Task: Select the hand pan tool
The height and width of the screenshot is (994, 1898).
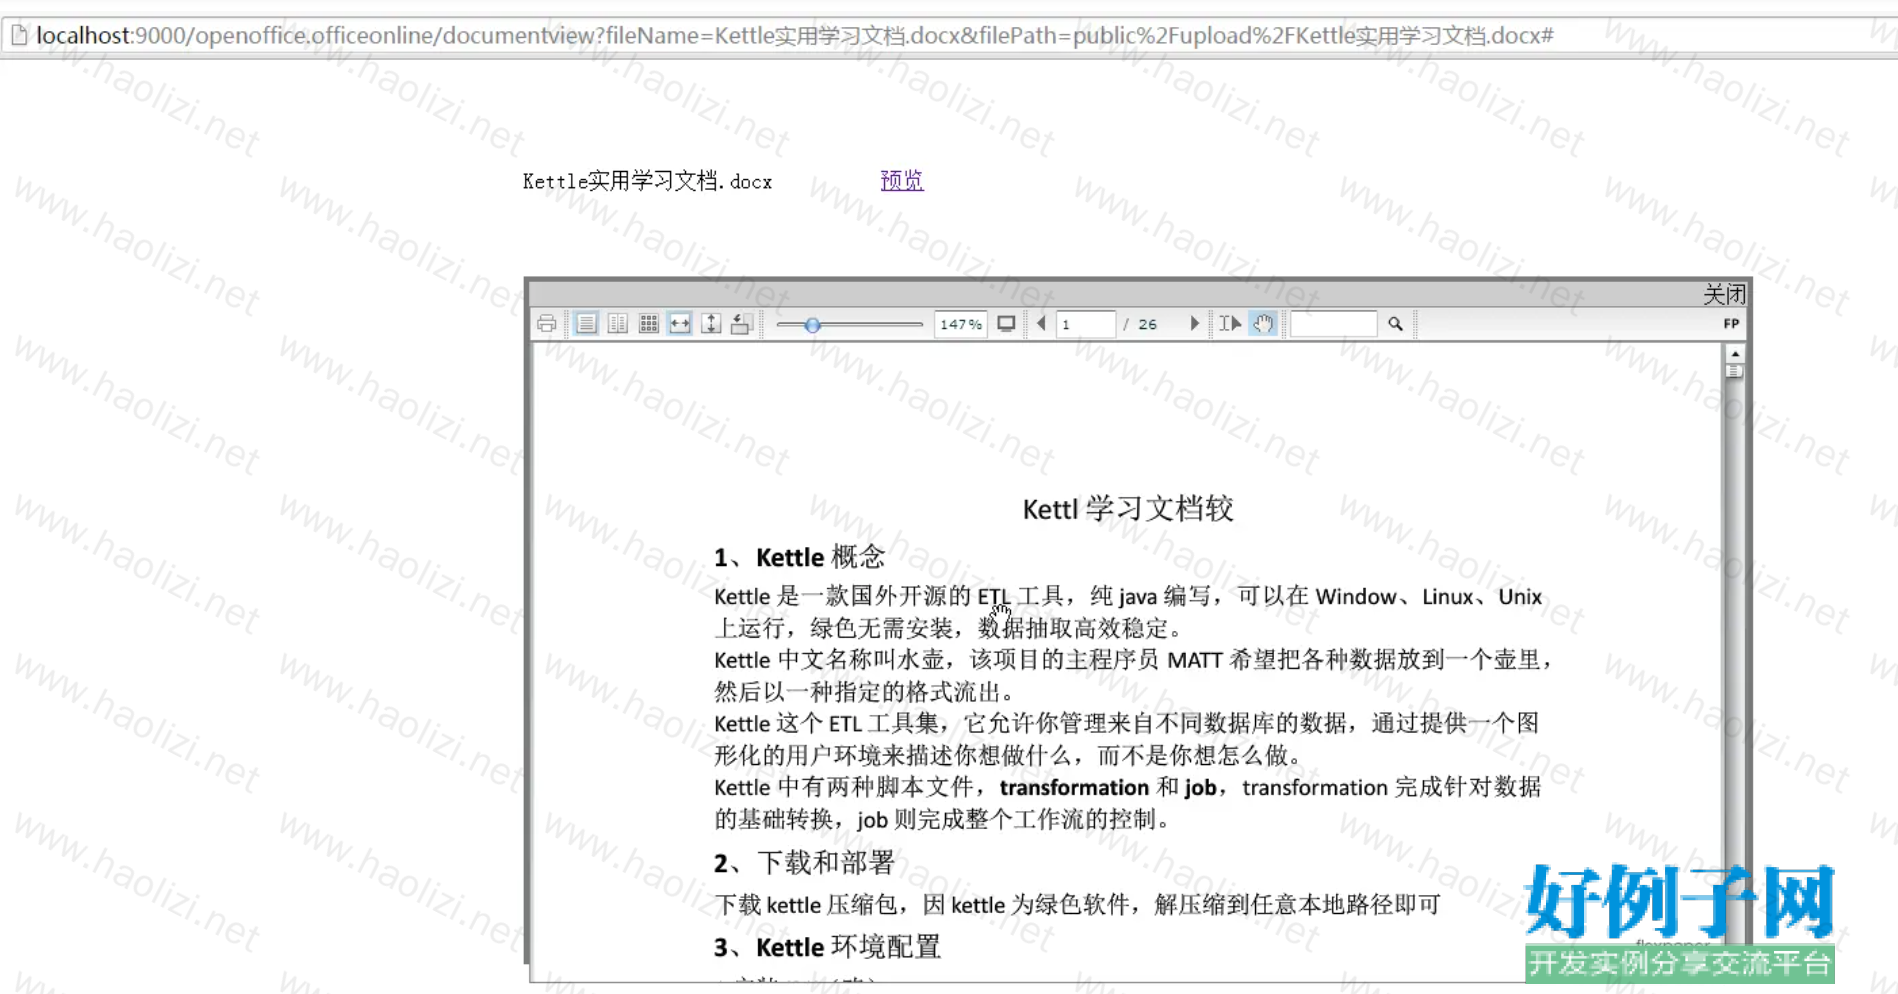Action: pyautogui.click(x=1263, y=324)
